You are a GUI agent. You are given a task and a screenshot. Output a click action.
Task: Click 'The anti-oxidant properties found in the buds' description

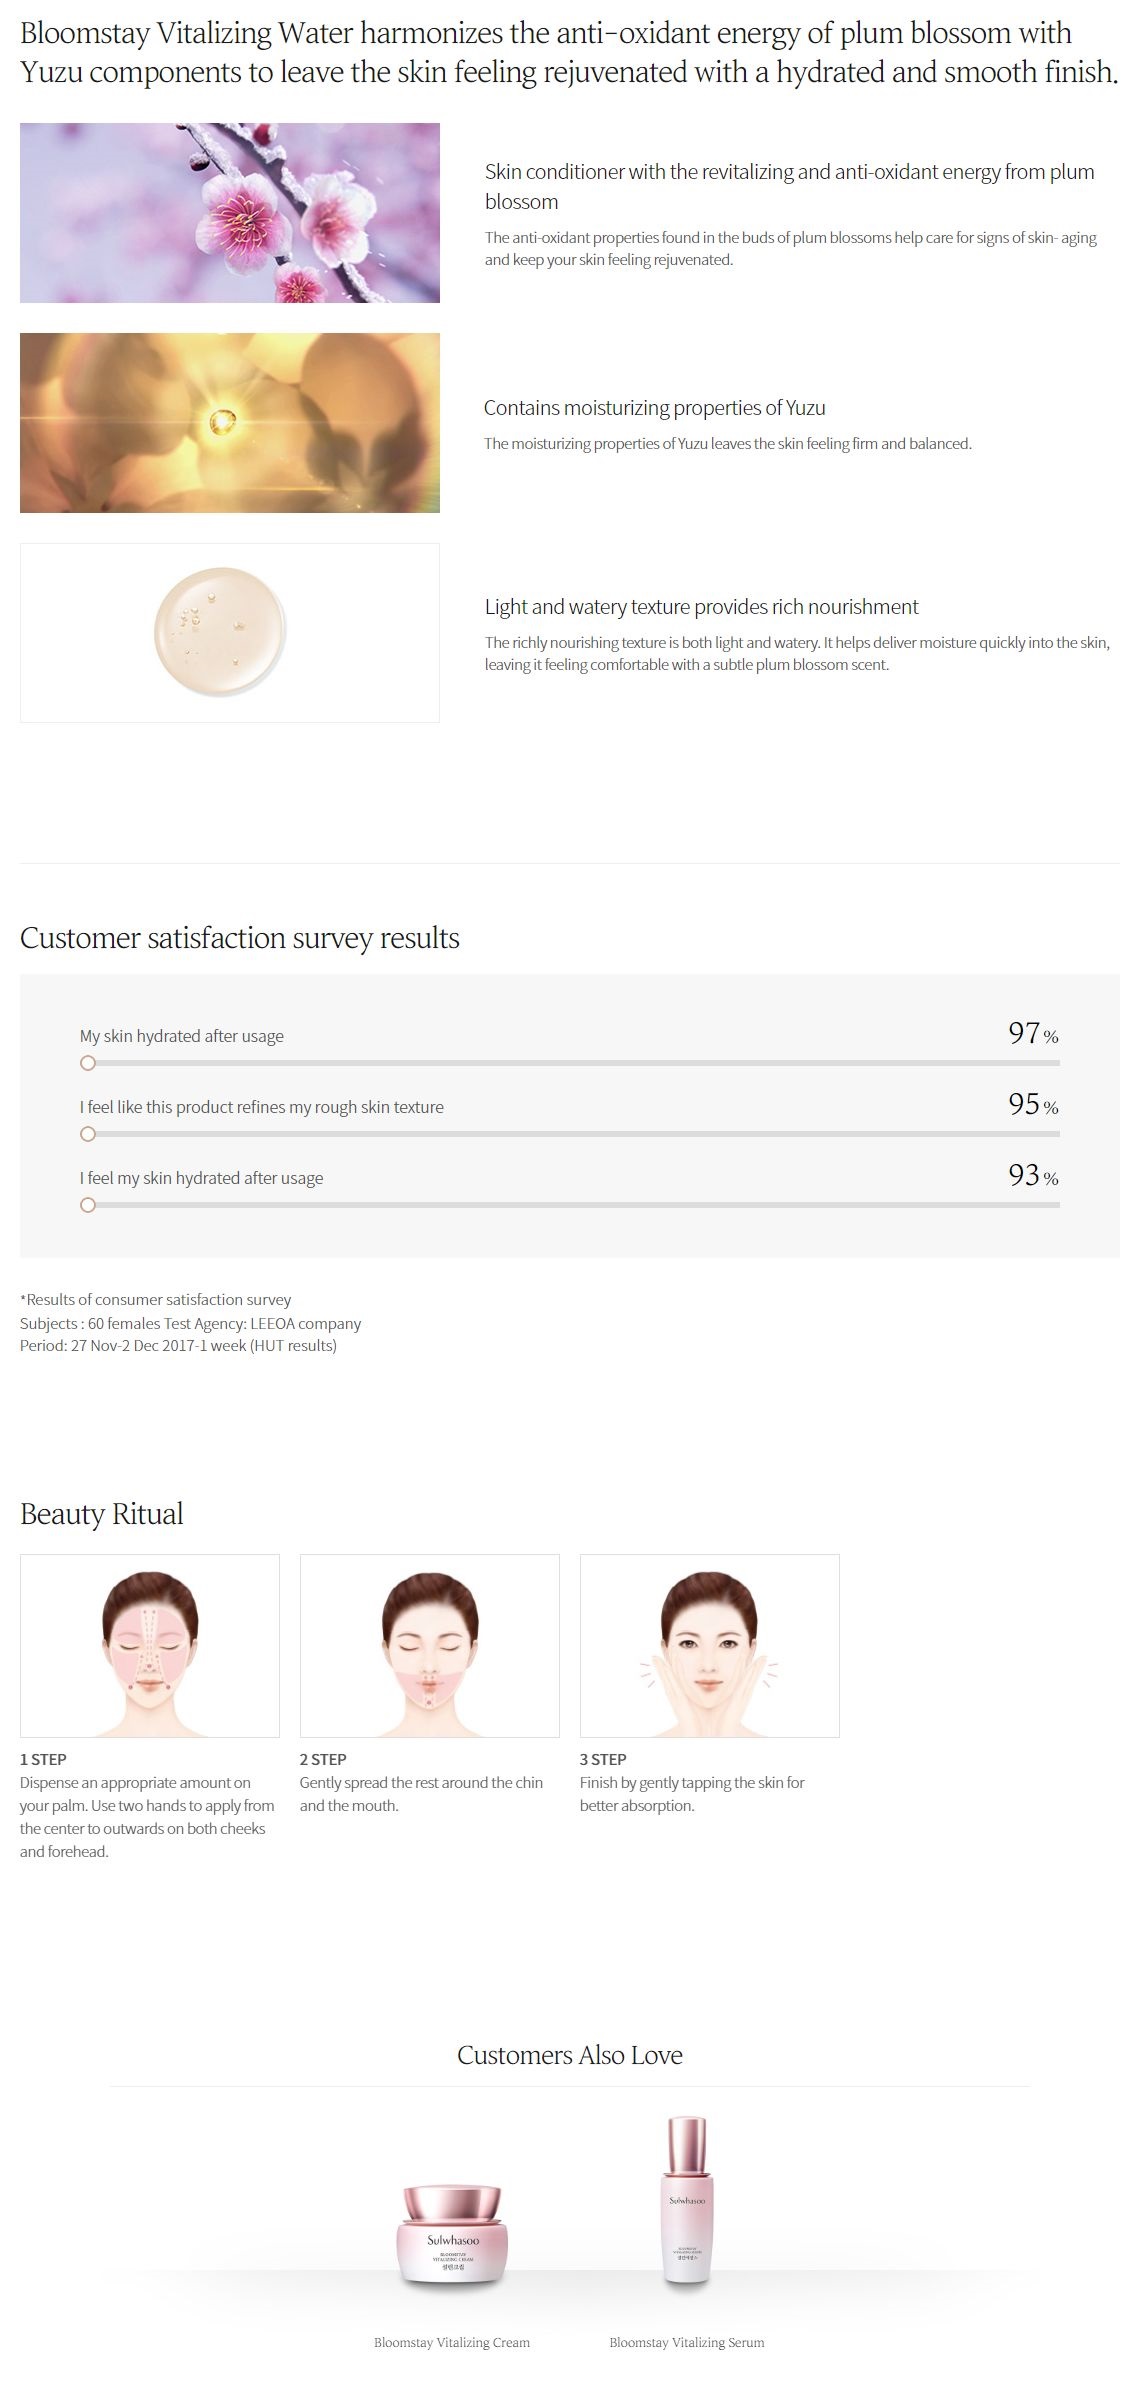791,249
